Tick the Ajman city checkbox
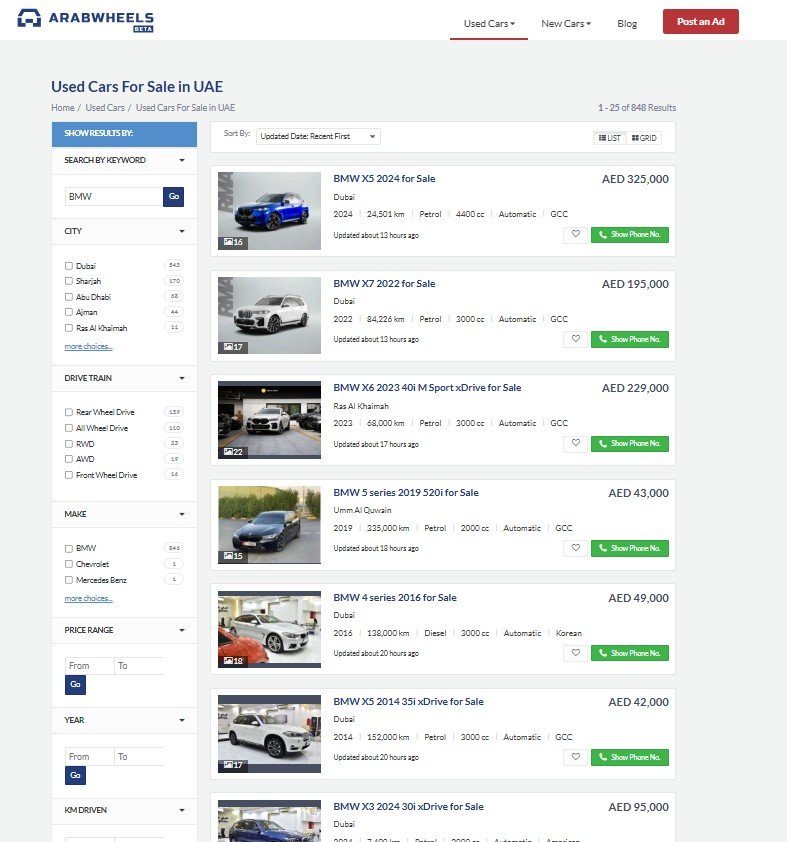The width and height of the screenshot is (787, 842). pyautogui.click(x=69, y=312)
